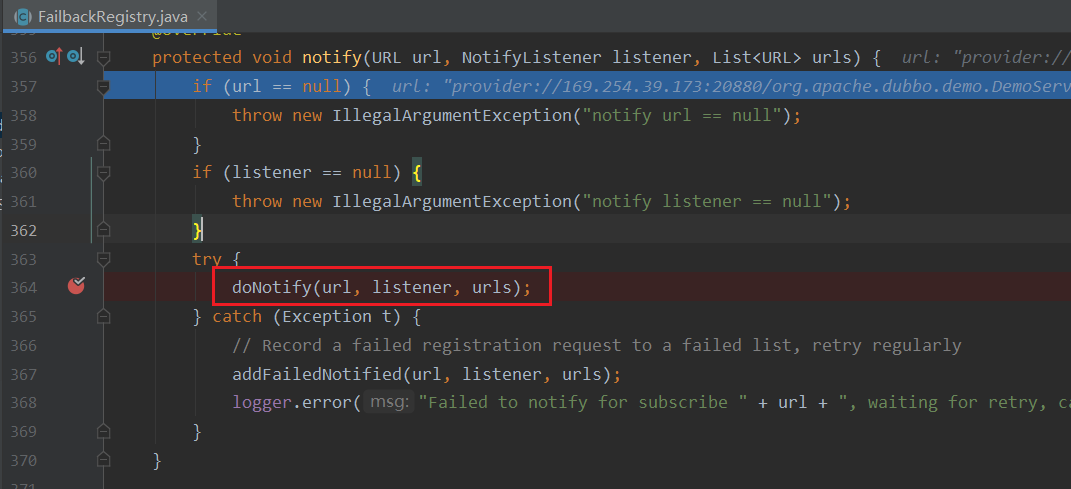The width and height of the screenshot is (1071, 489).
Task: Click the implemented method down-arrow gutter icon
Action: (75, 57)
